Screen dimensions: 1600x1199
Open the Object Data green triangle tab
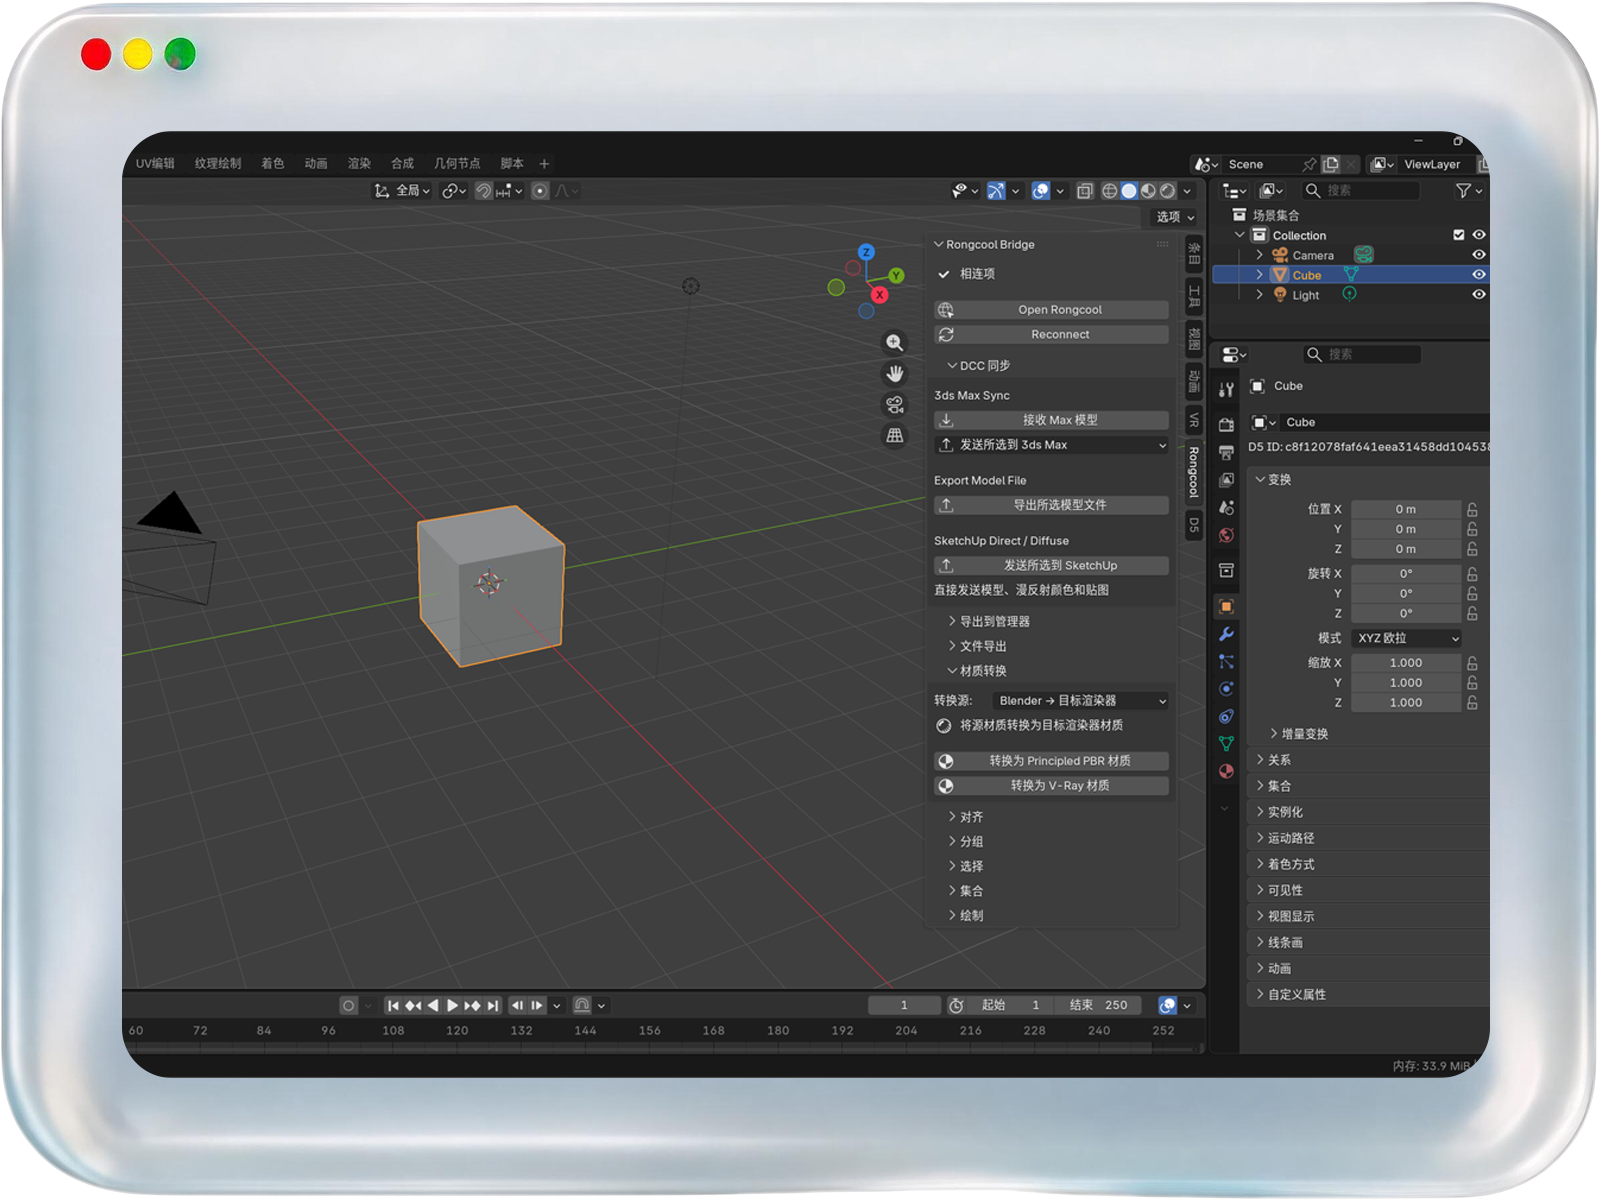pyautogui.click(x=1226, y=743)
